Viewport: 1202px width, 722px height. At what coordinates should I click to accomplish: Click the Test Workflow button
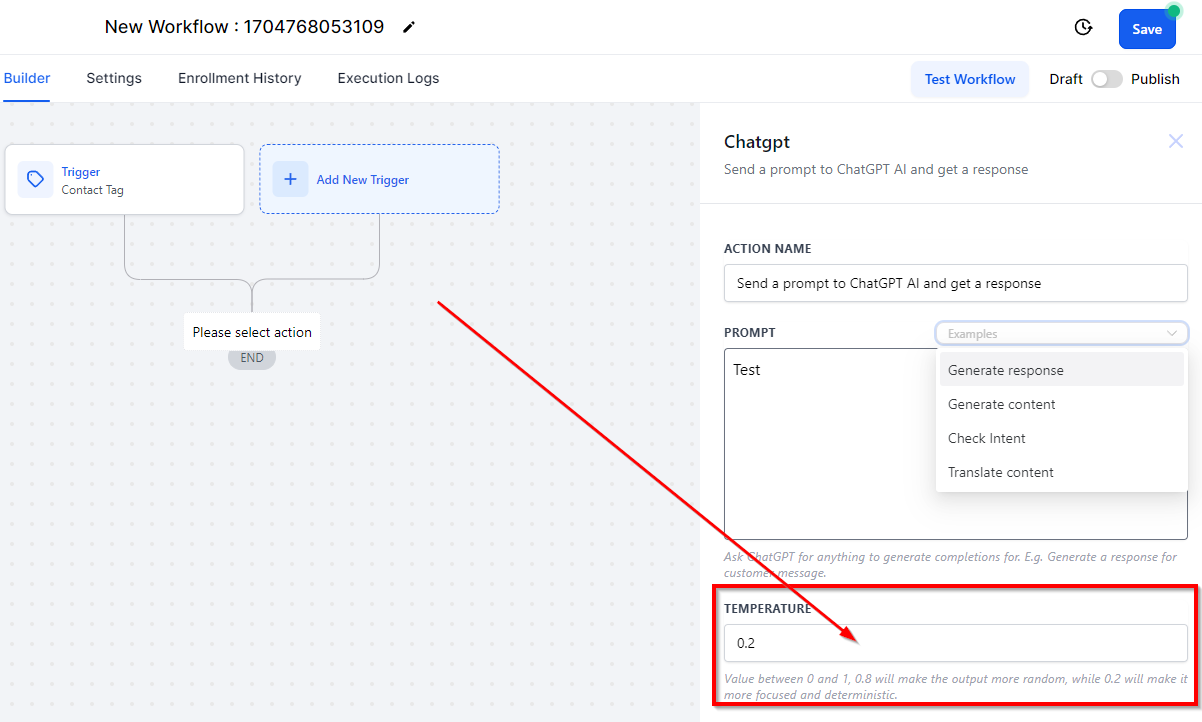(x=970, y=79)
